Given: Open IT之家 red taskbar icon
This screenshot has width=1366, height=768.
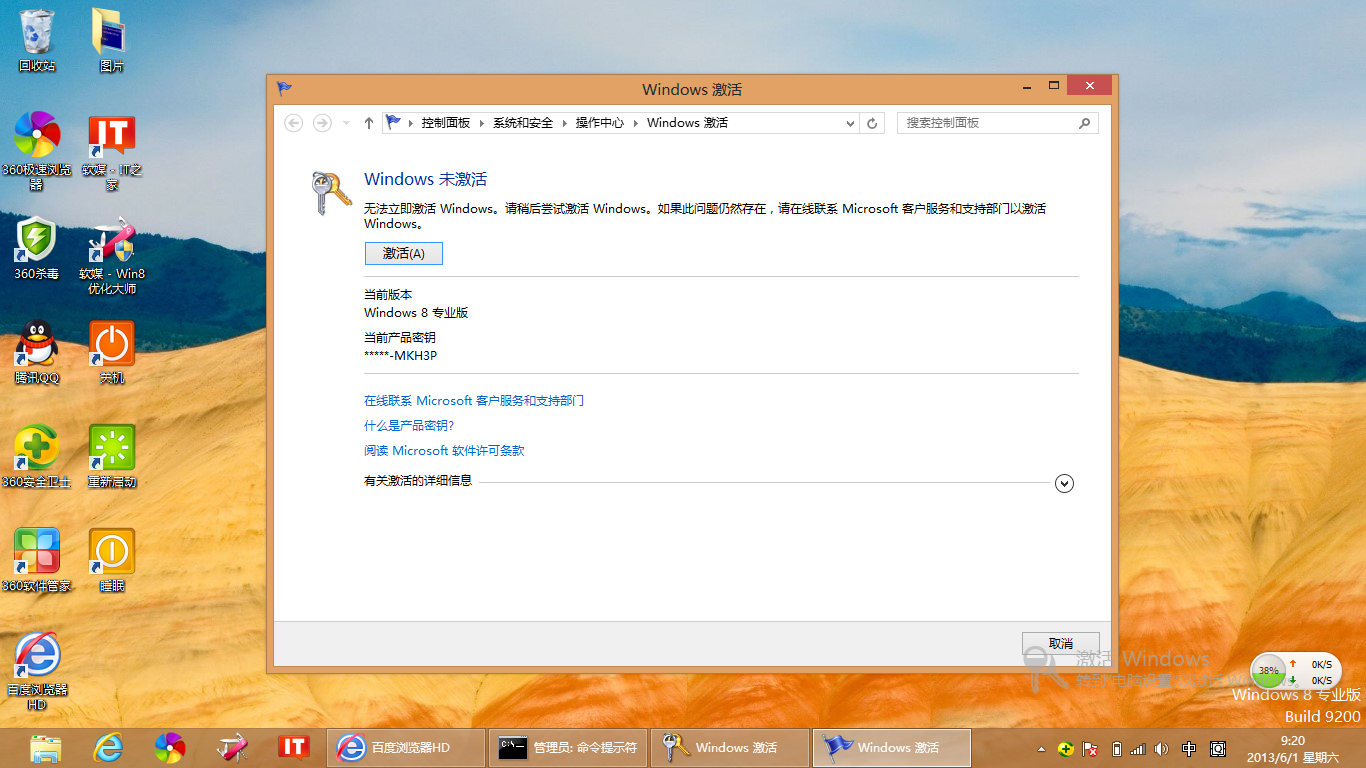Looking at the screenshot, I should (294, 747).
